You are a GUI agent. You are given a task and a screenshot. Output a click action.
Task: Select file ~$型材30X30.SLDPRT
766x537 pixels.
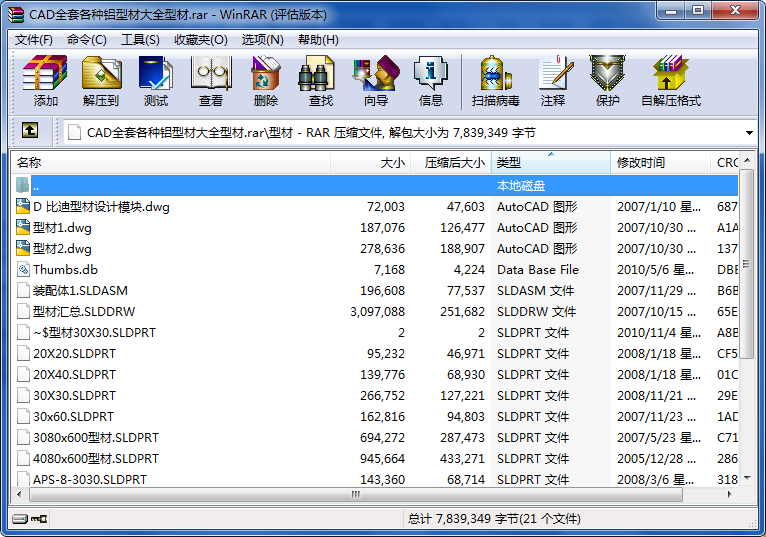[x=94, y=333]
